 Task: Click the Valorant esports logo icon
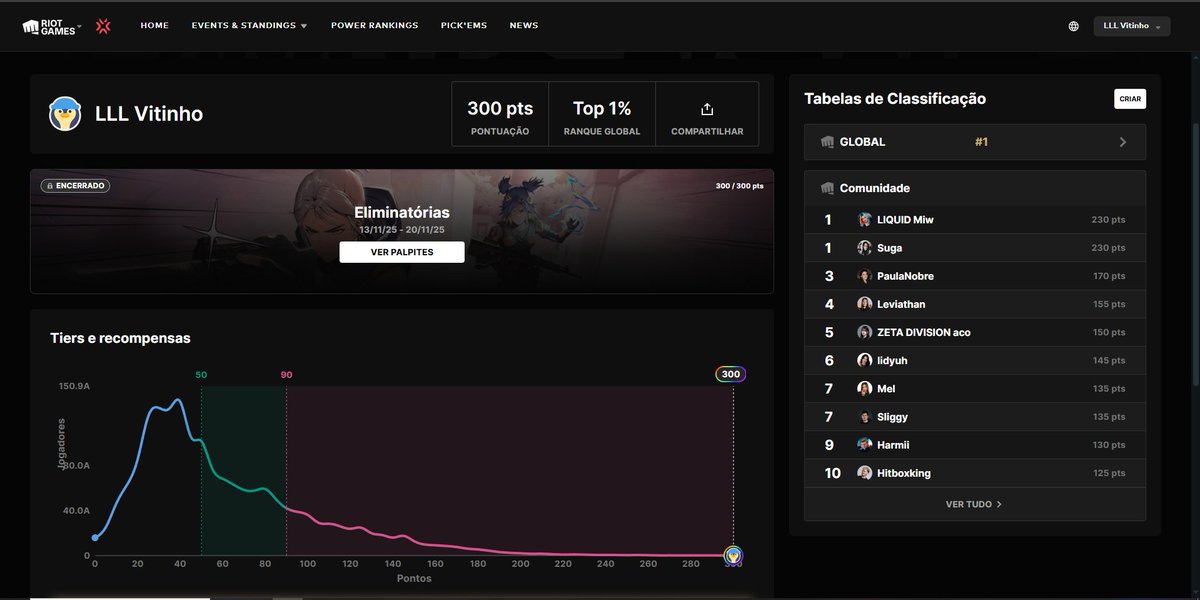click(103, 26)
